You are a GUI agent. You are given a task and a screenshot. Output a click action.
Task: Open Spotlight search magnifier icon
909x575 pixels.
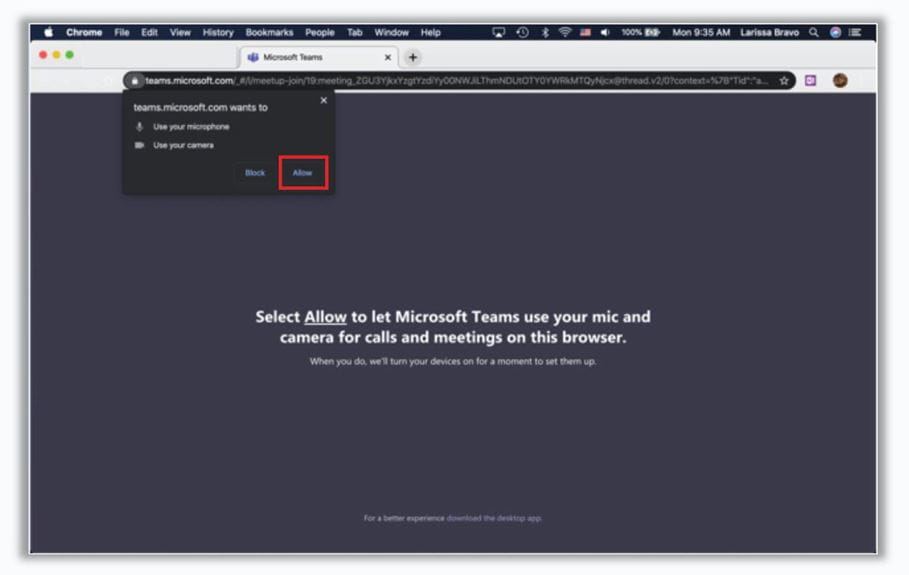pos(814,32)
